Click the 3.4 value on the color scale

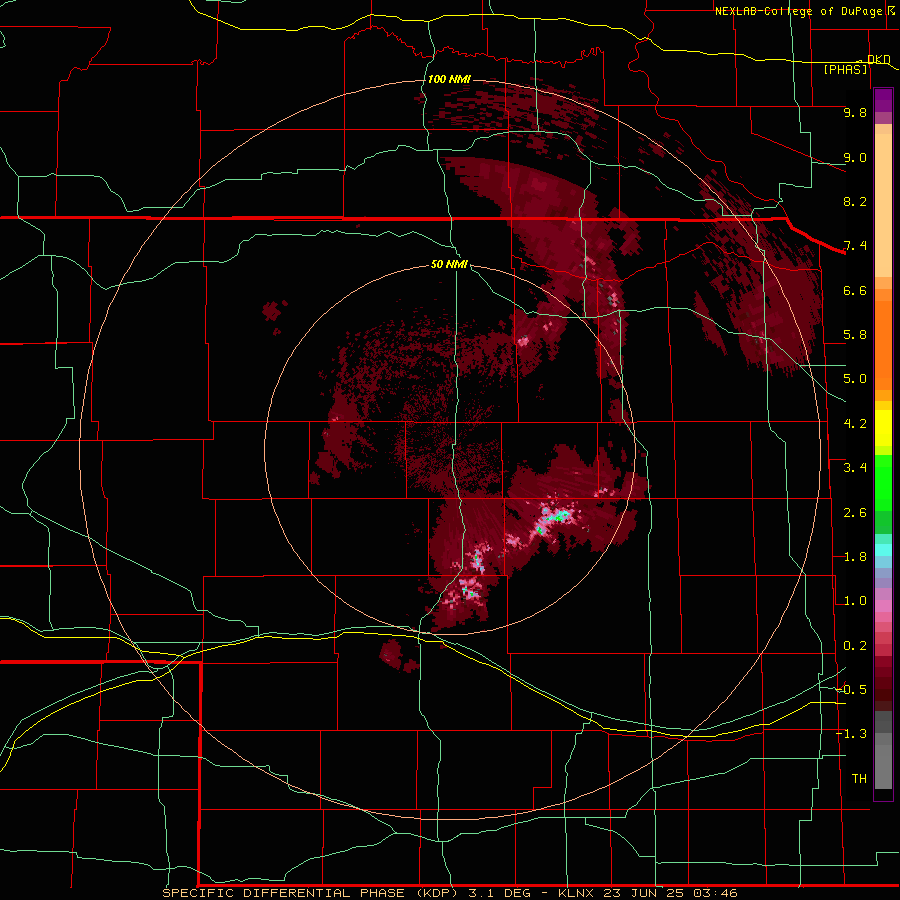click(x=855, y=468)
